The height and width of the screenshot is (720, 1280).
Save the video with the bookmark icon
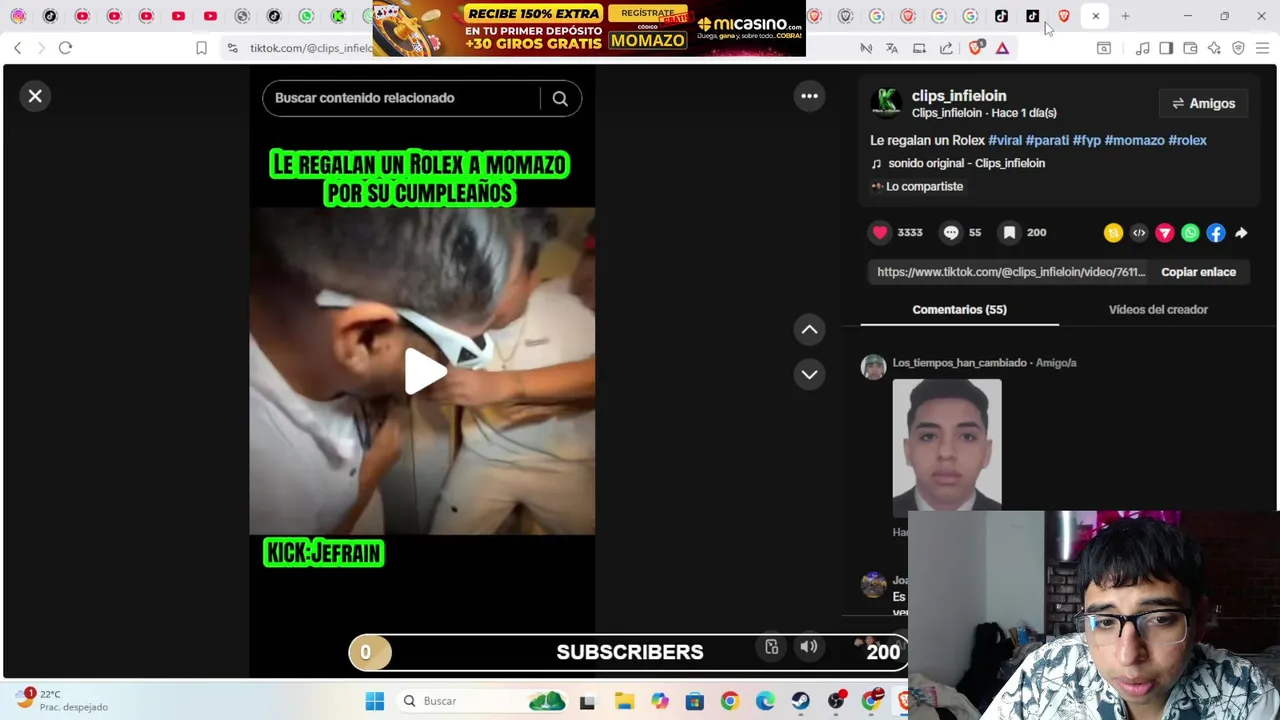pyautogui.click(x=1010, y=232)
